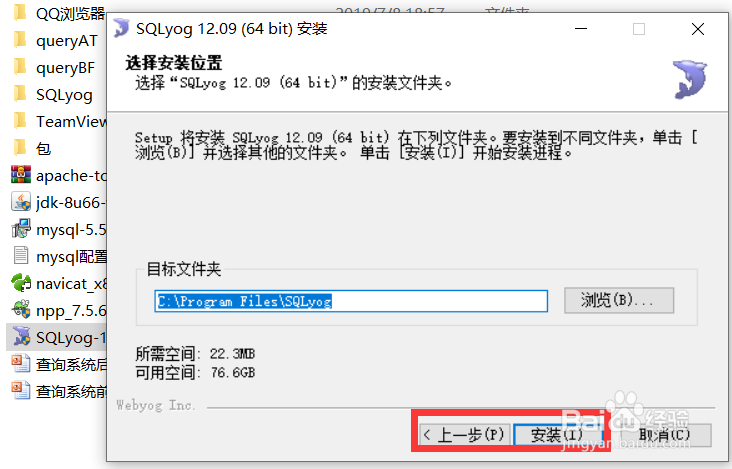This screenshot has height=469, width=732.
Task: Select the queryBF file name text
Action: coord(65,68)
